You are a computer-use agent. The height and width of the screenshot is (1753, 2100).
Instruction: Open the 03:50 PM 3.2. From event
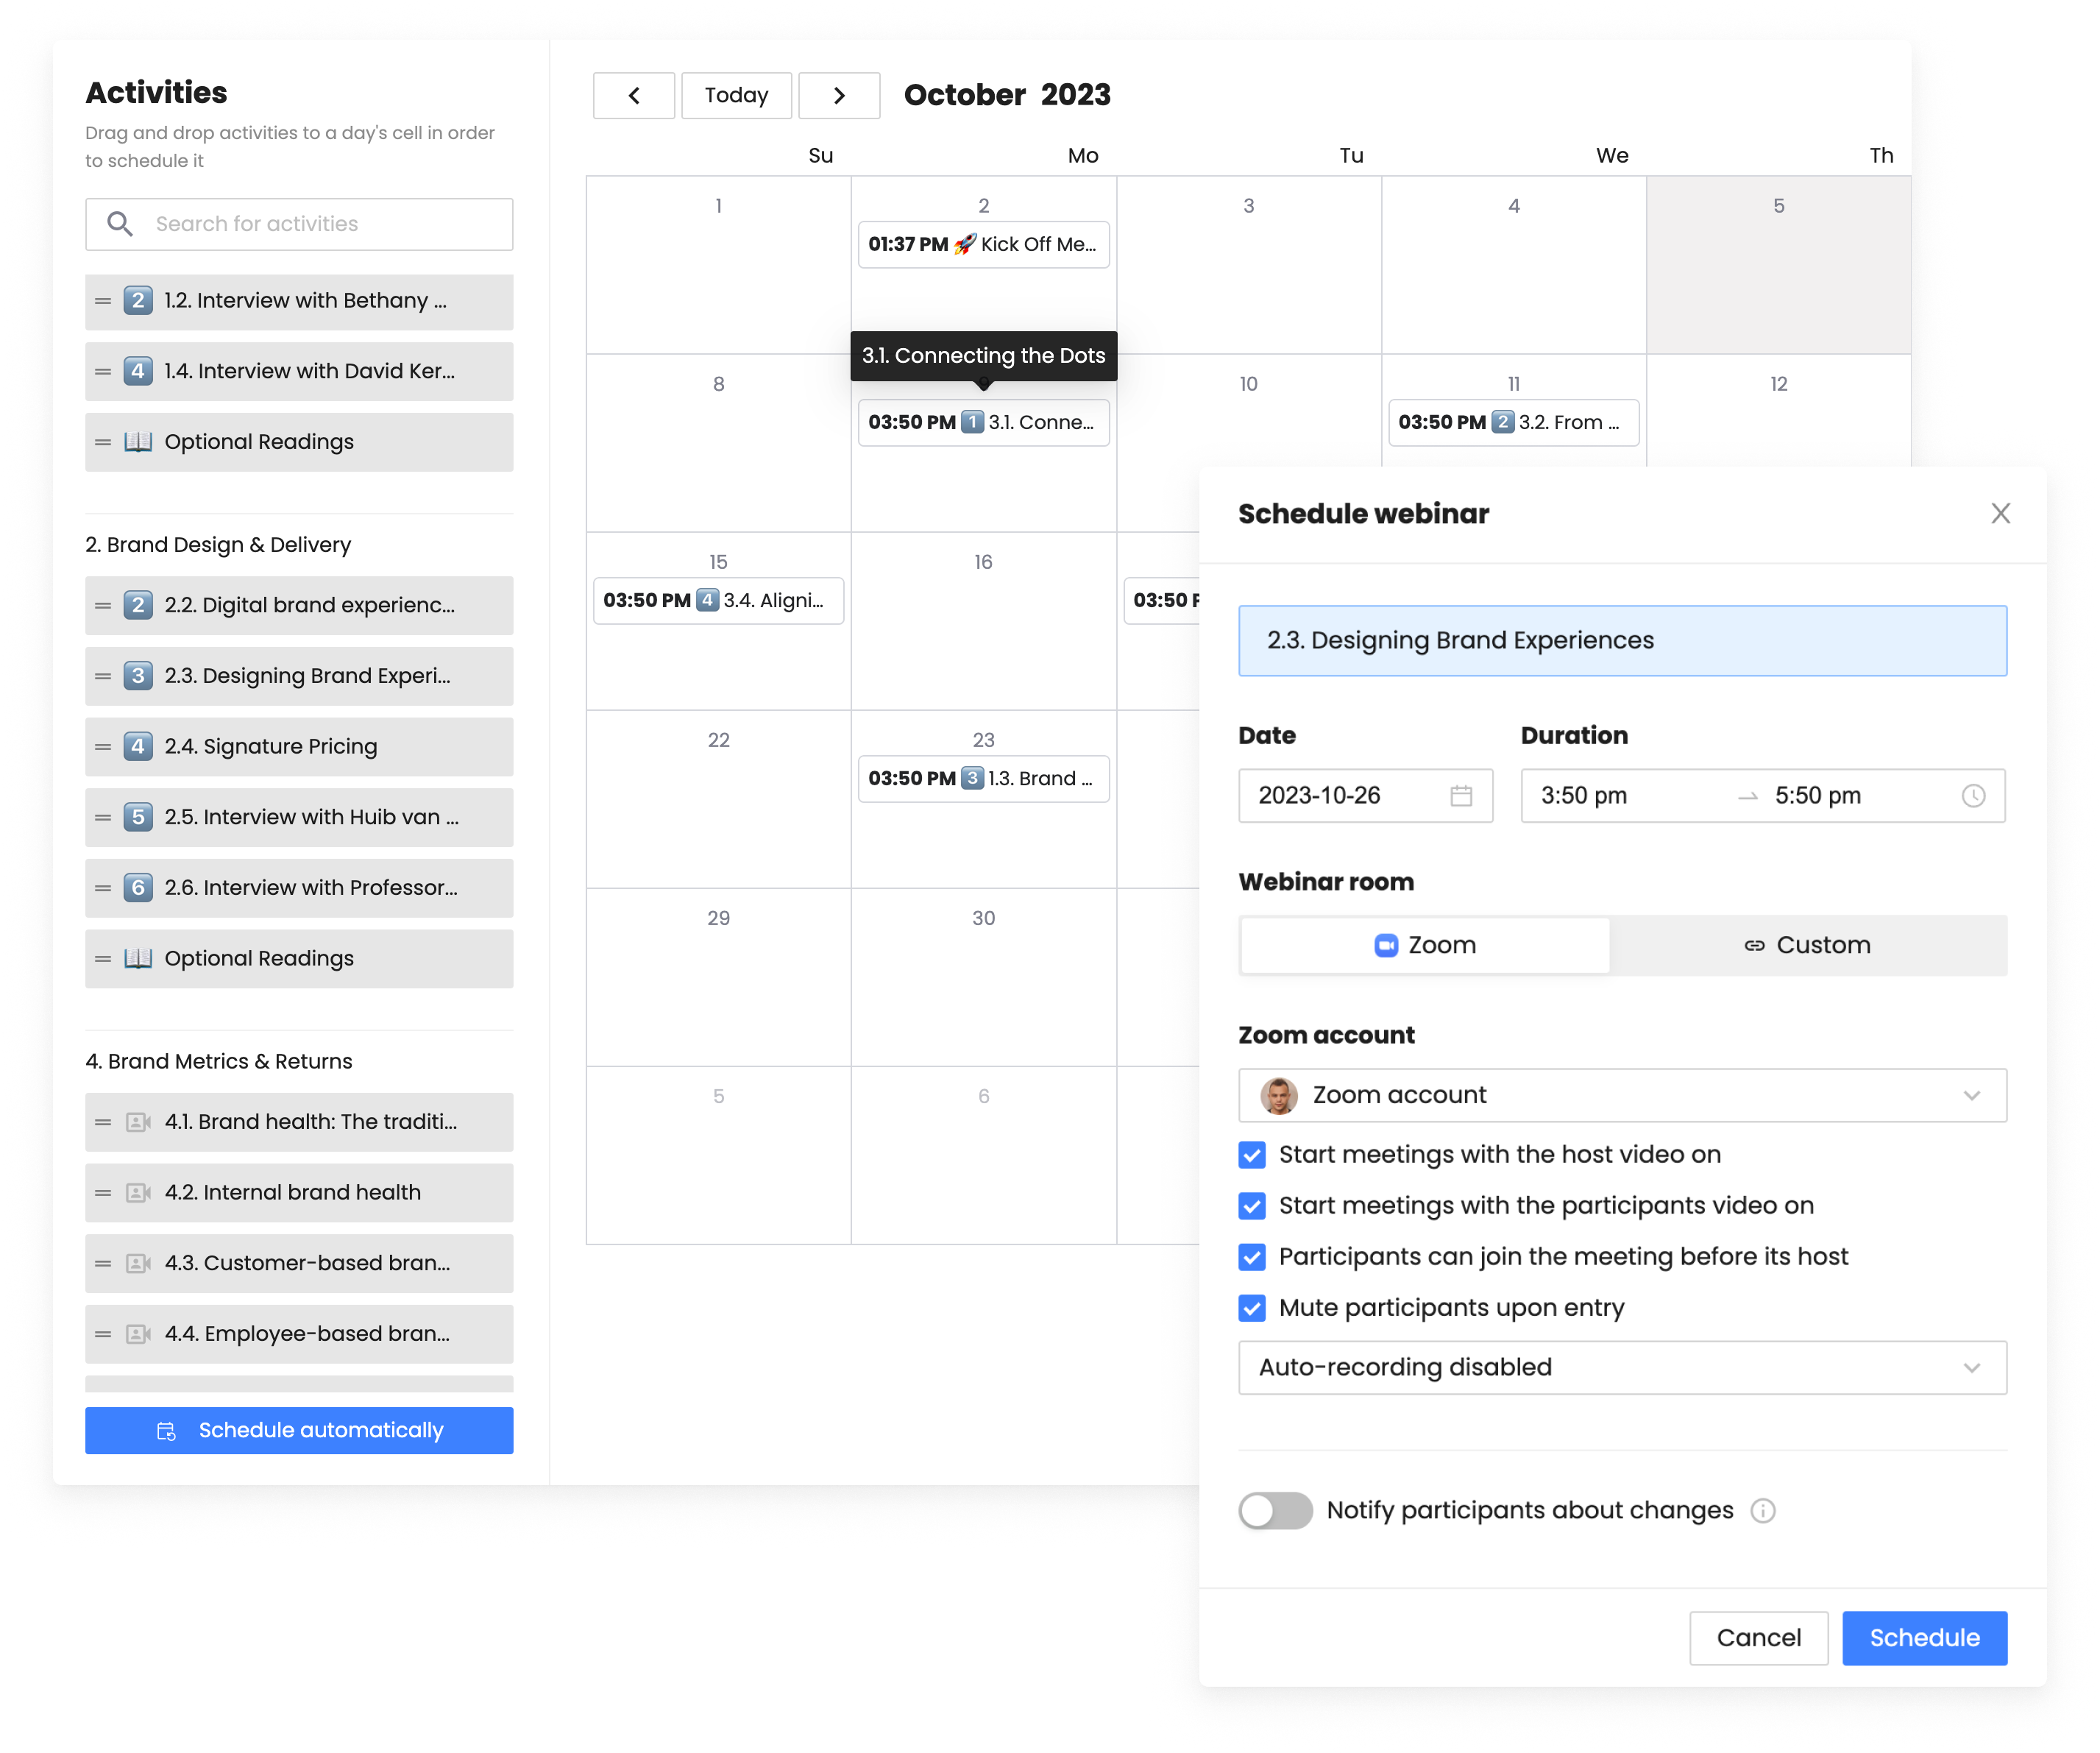coord(1513,422)
